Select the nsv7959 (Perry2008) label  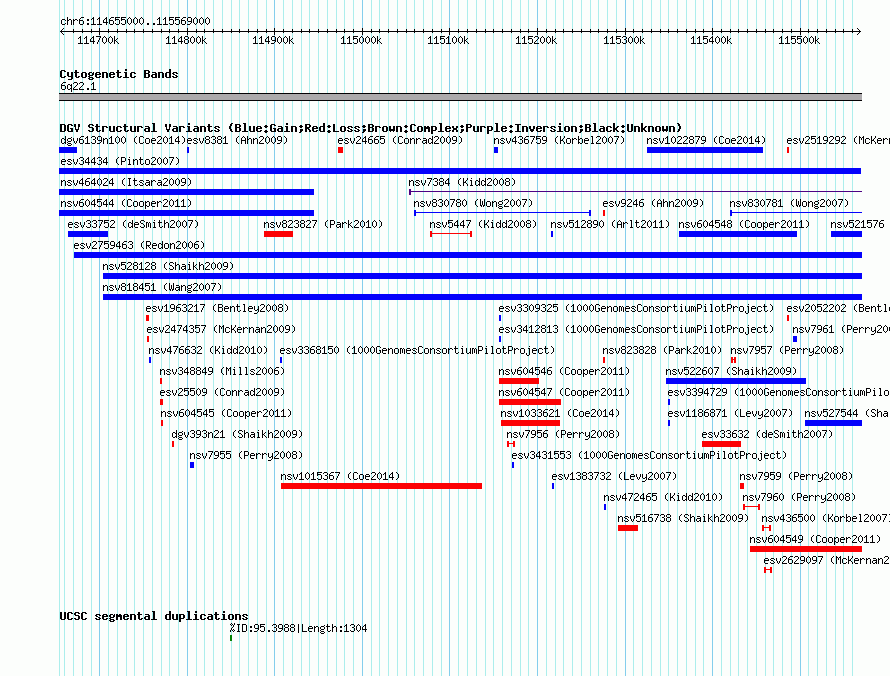coord(796,476)
